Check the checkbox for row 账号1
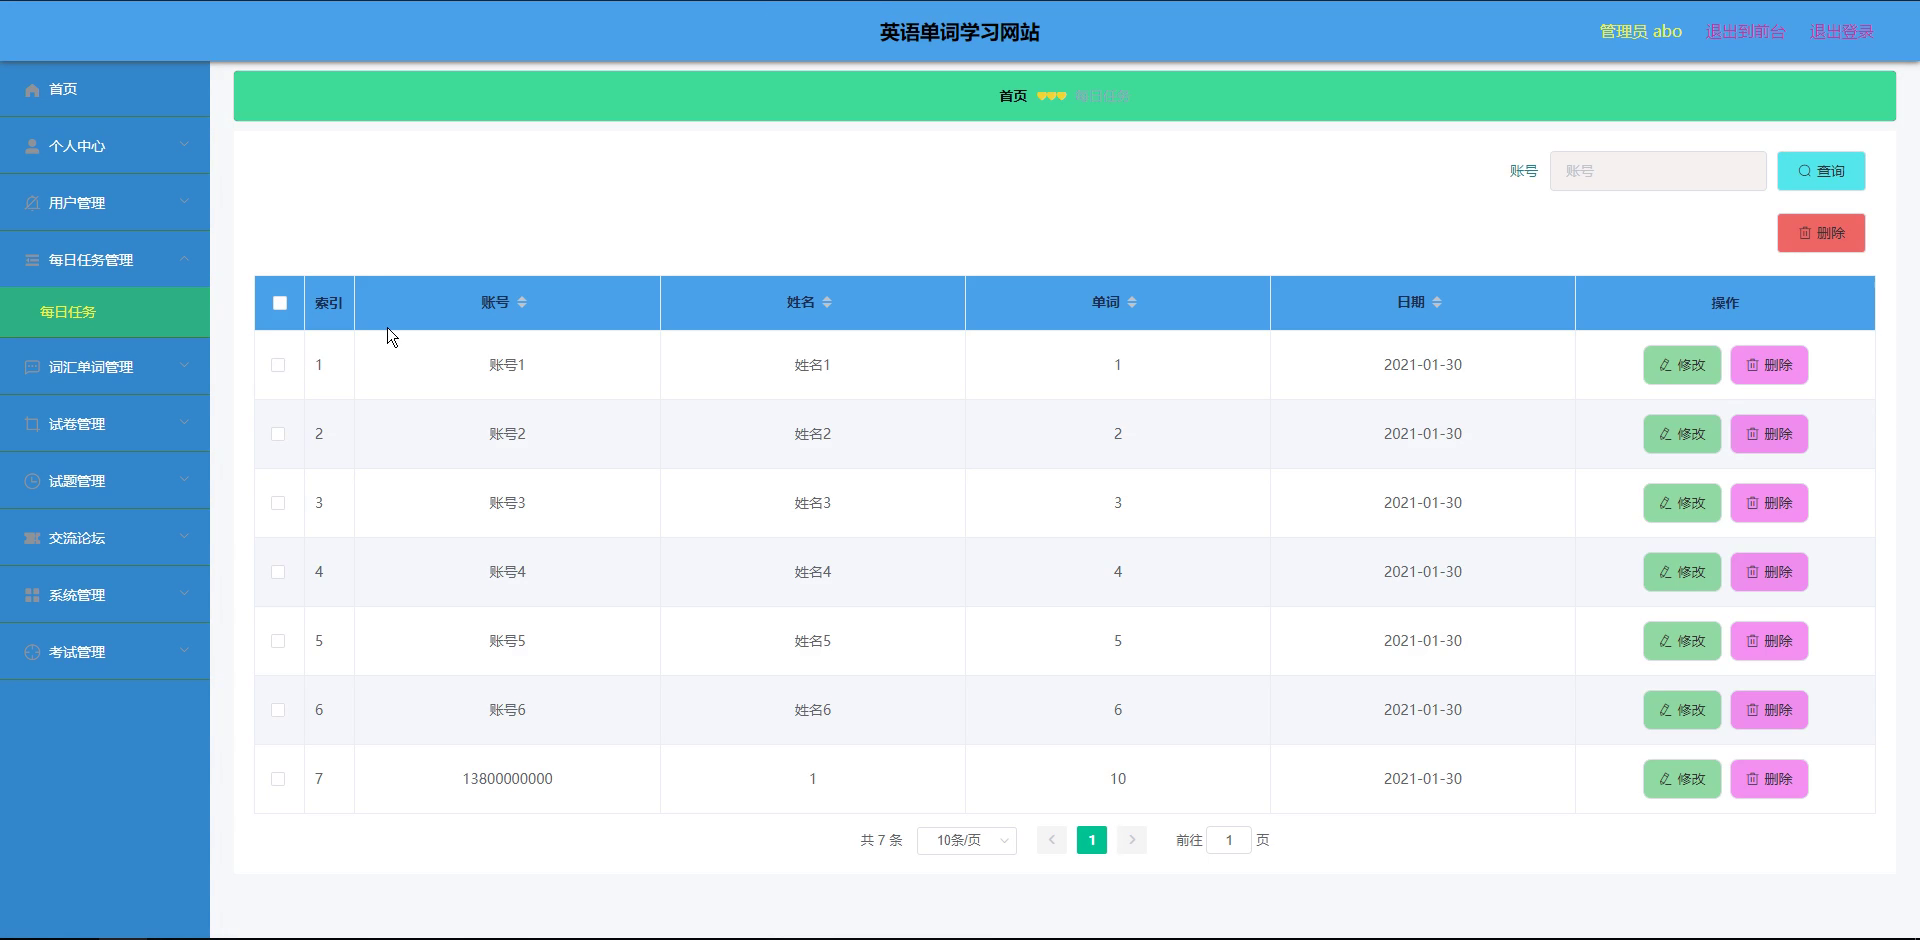This screenshot has height=940, width=1920. [x=278, y=366]
